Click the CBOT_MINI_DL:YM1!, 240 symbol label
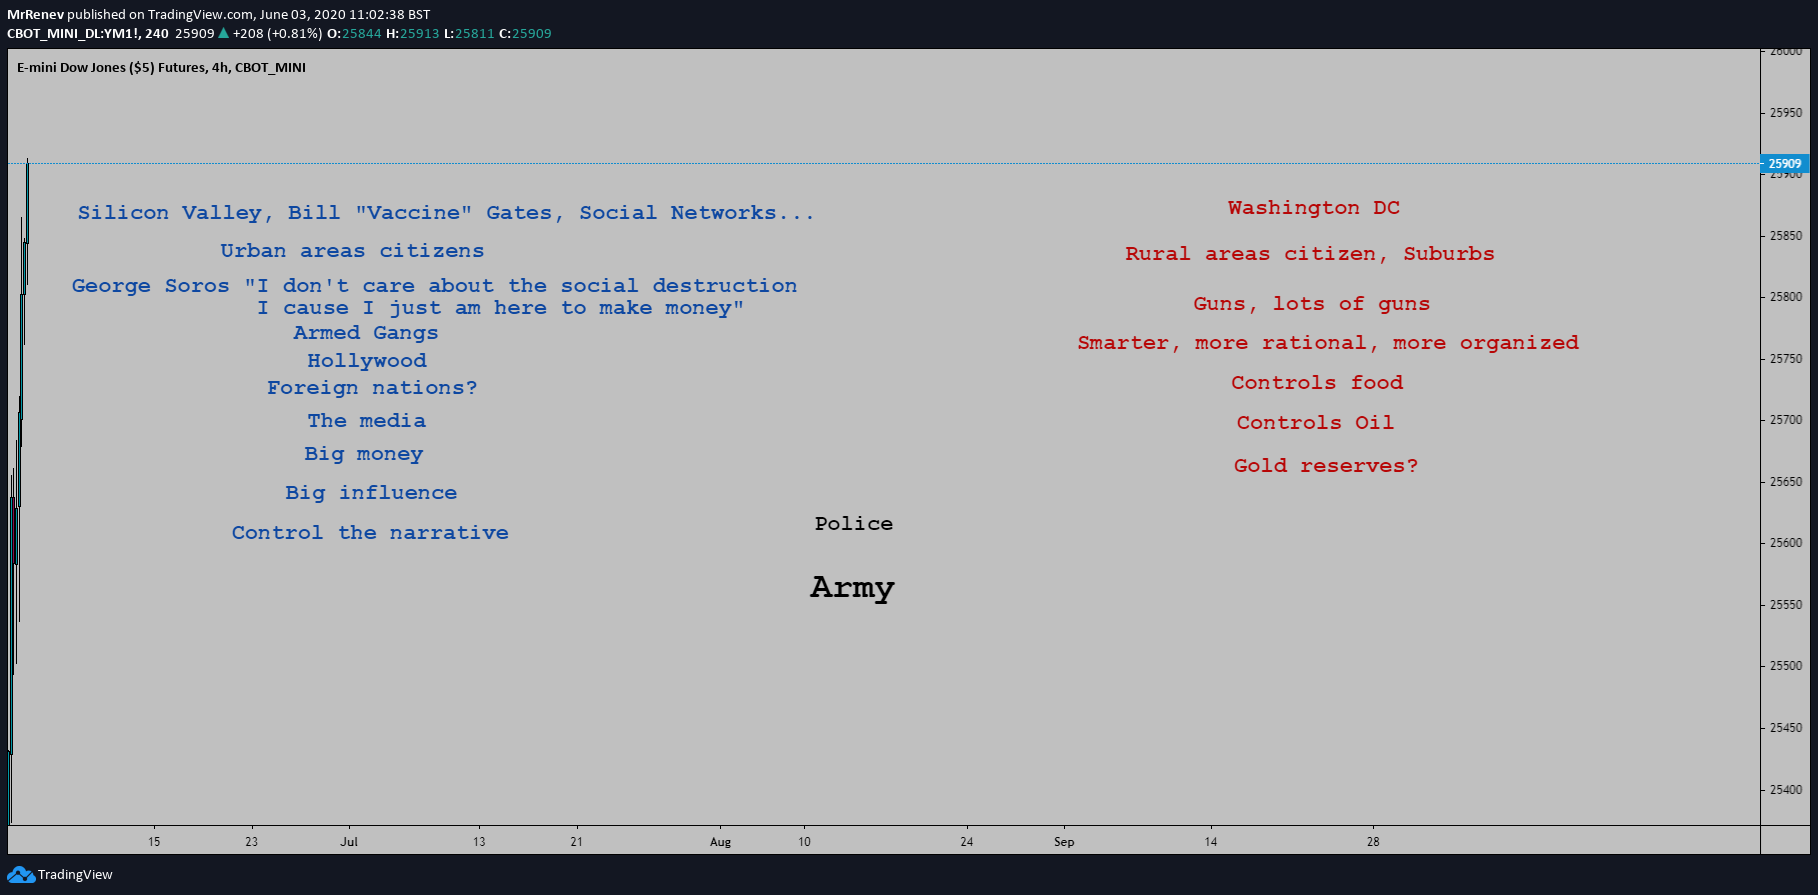Viewport: 1818px width, 895px height. pyautogui.click(x=88, y=33)
